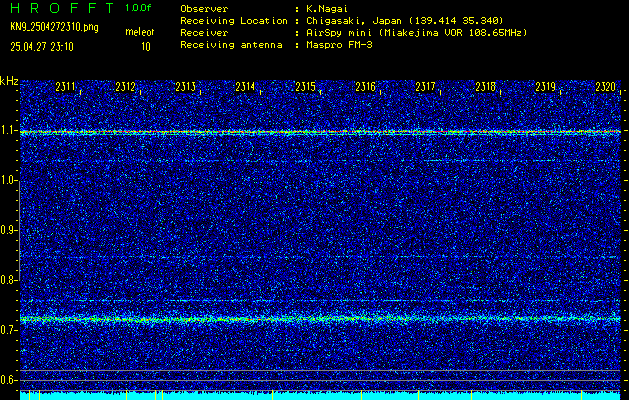Click the 0.7 frequency axis label
The width and height of the screenshot is (629, 400).
[x=9, y=330]
